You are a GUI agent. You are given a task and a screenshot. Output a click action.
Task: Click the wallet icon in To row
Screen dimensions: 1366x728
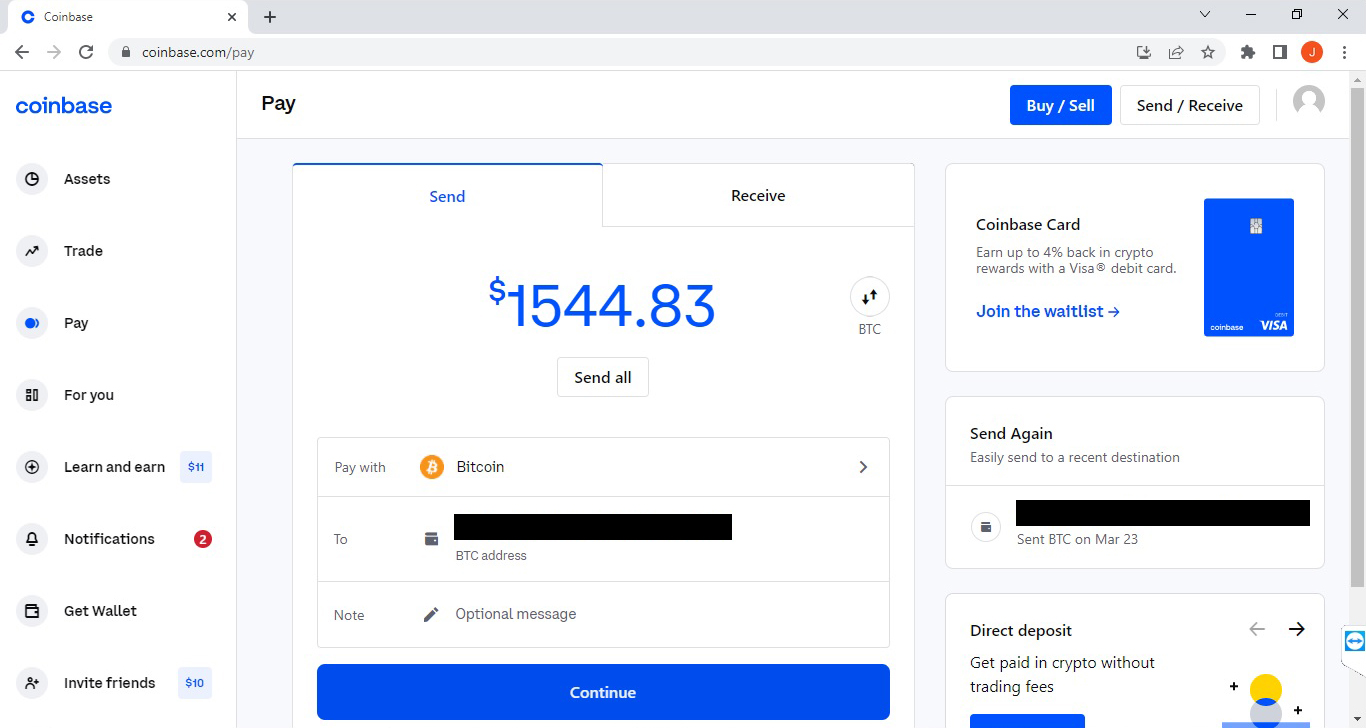(431, 539)
